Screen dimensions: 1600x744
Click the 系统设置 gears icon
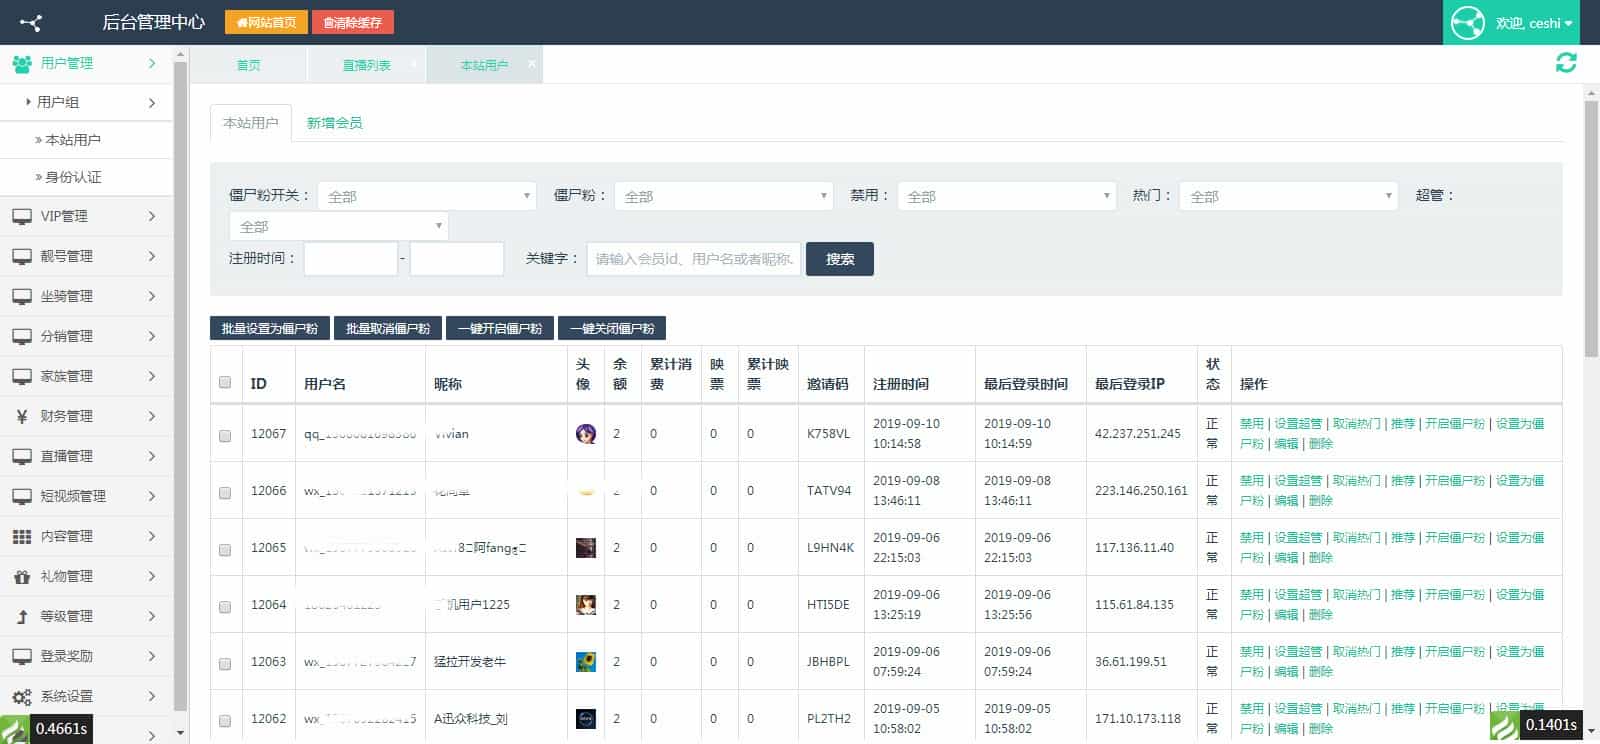[22, 697]
